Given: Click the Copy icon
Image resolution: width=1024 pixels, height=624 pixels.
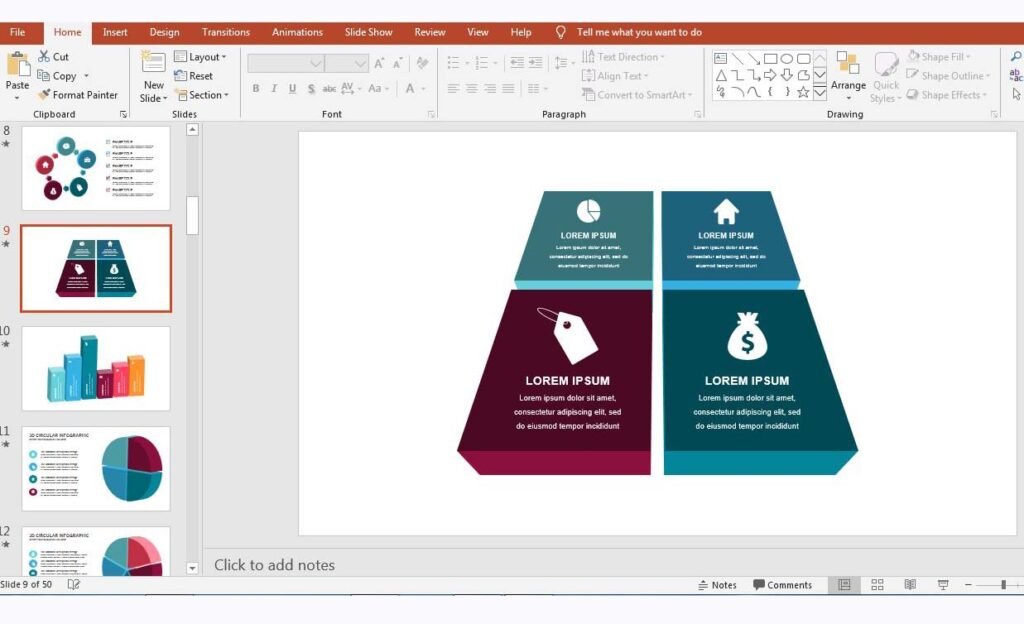Looking at the screenshot, I should coord(43,76).
